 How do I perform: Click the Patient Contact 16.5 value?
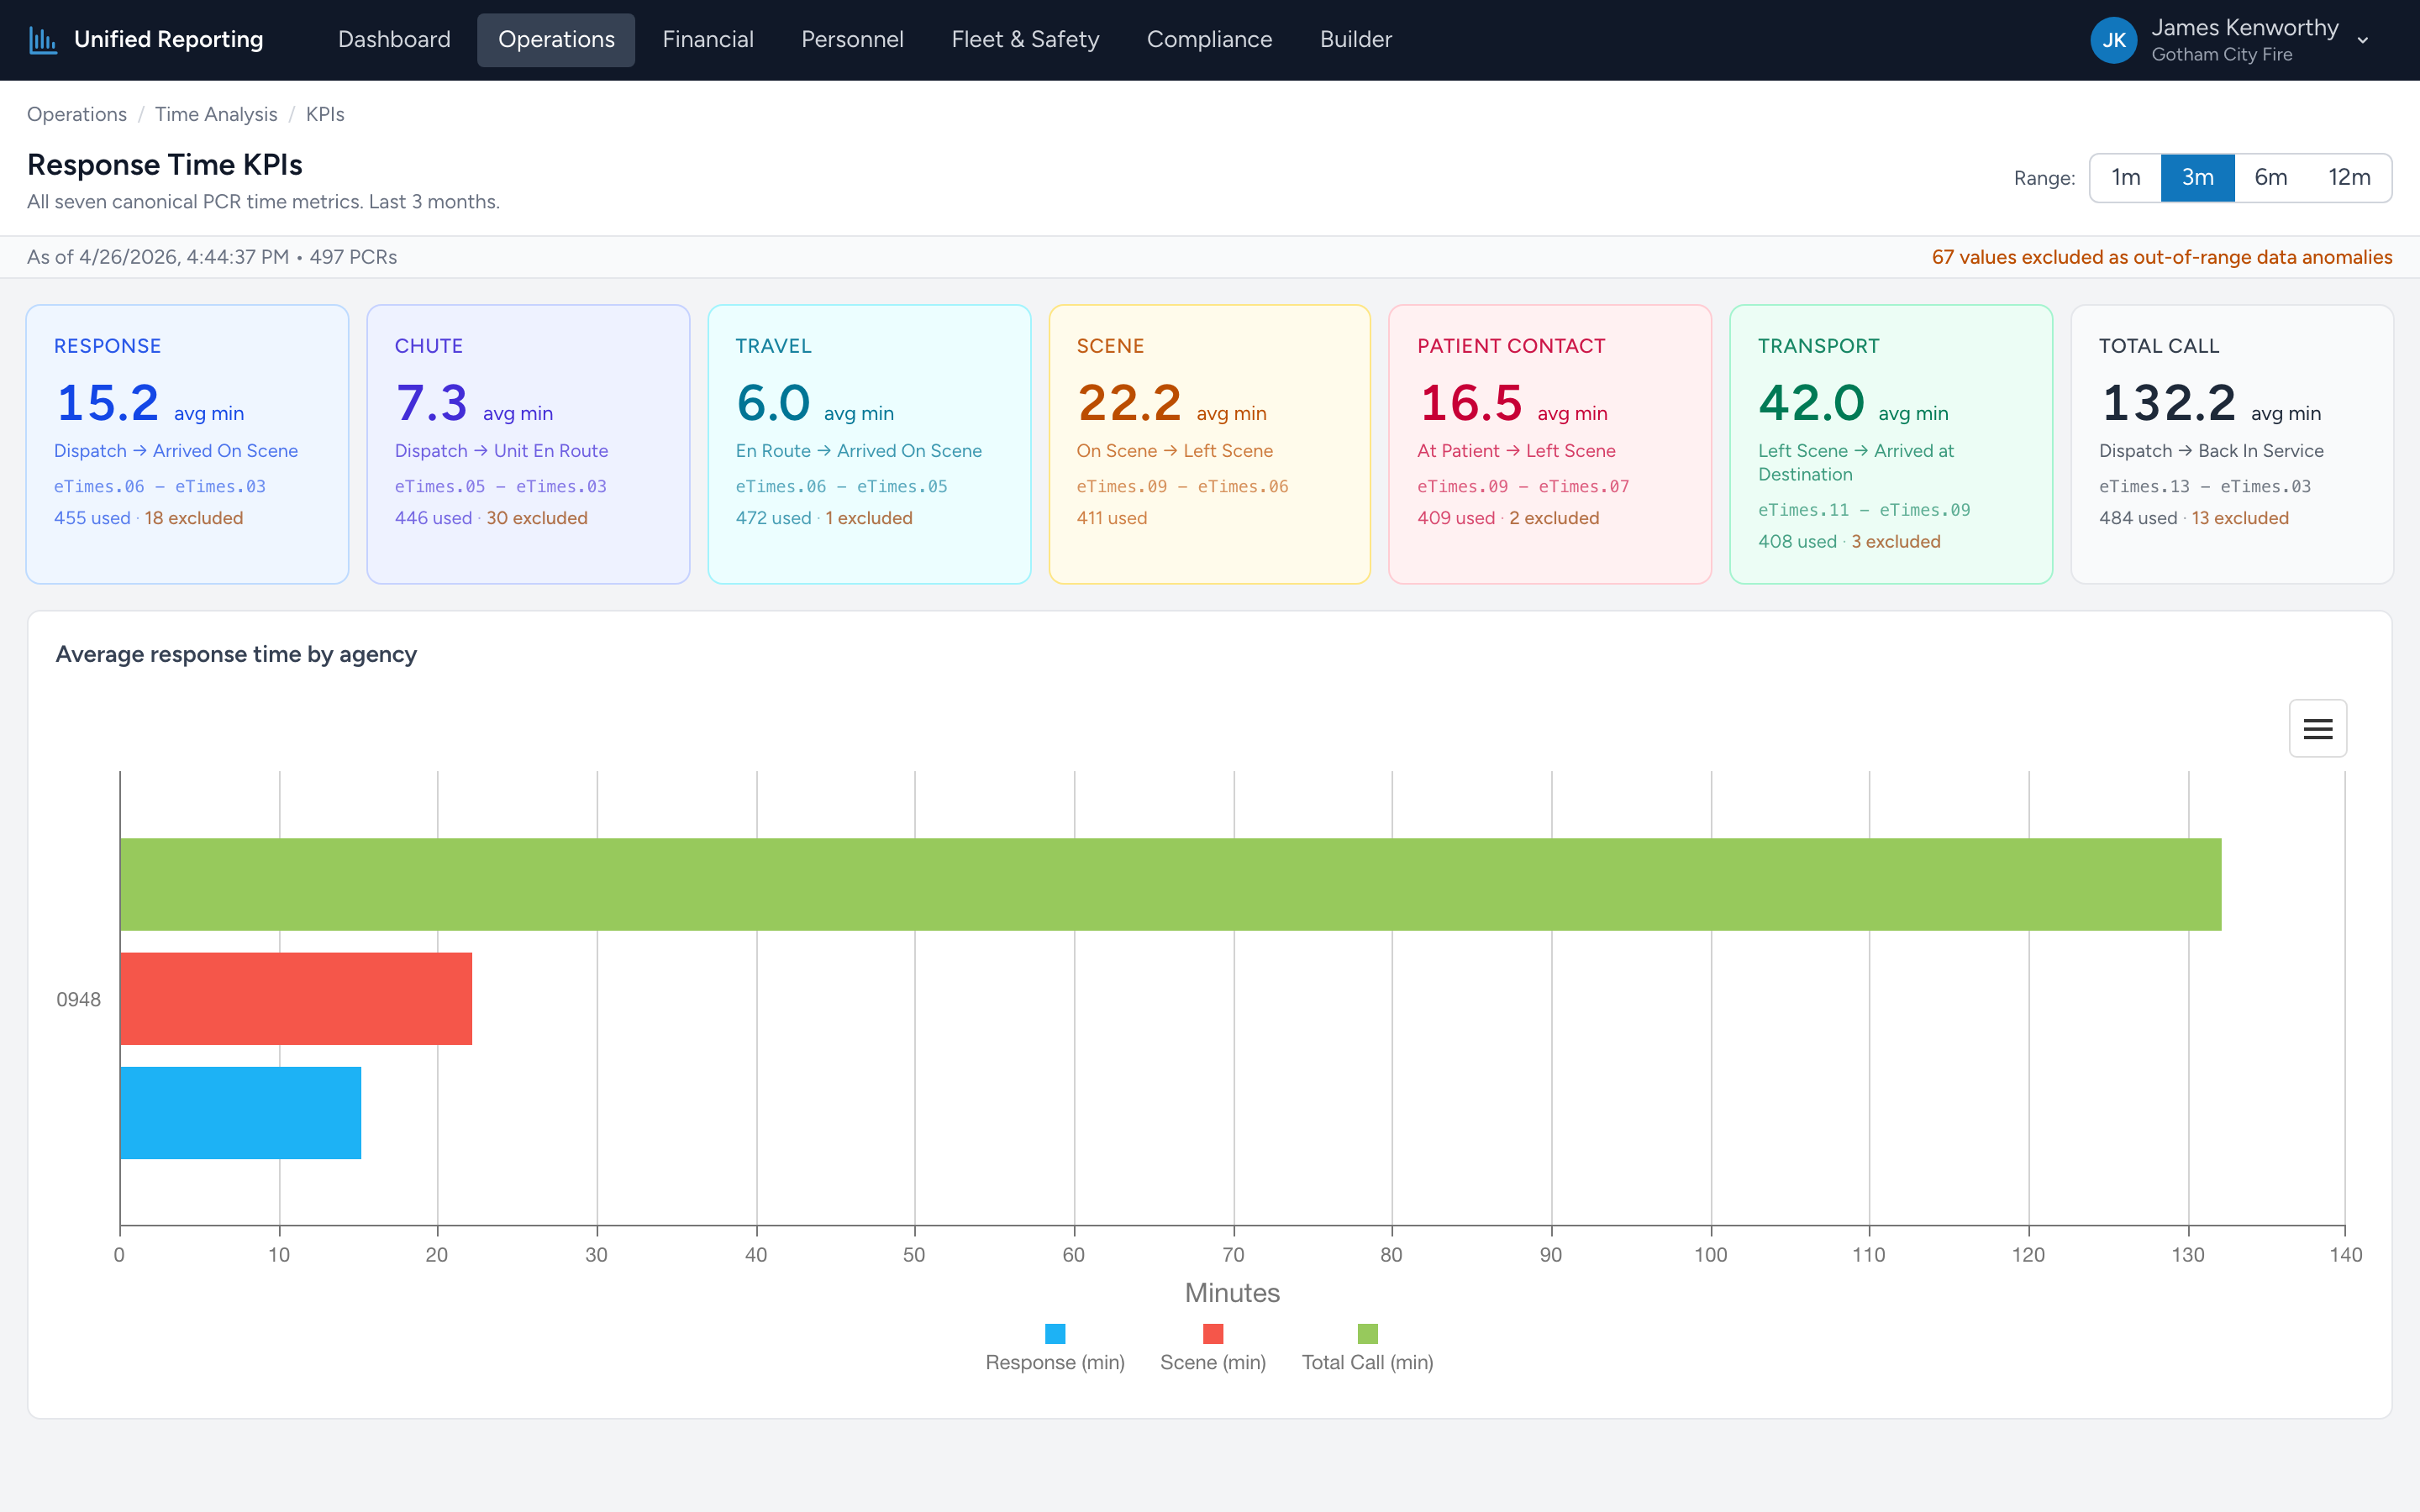(x=1470, y=403)
